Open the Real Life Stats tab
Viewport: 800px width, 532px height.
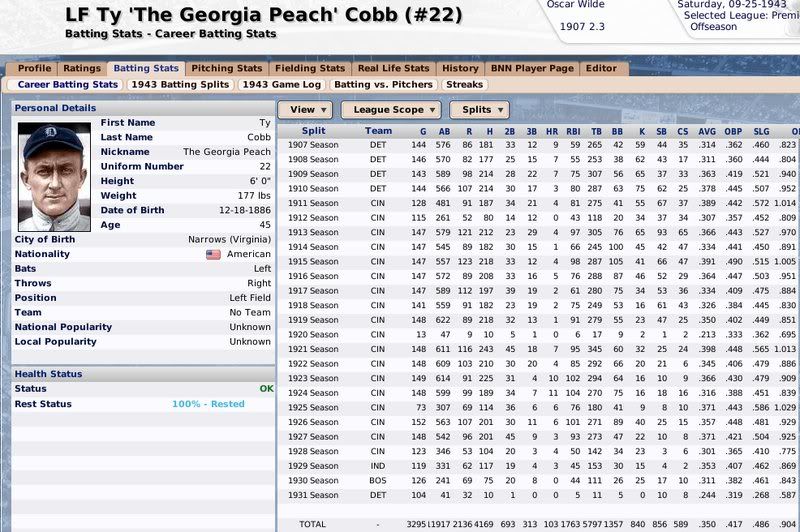tap(392, 68)
